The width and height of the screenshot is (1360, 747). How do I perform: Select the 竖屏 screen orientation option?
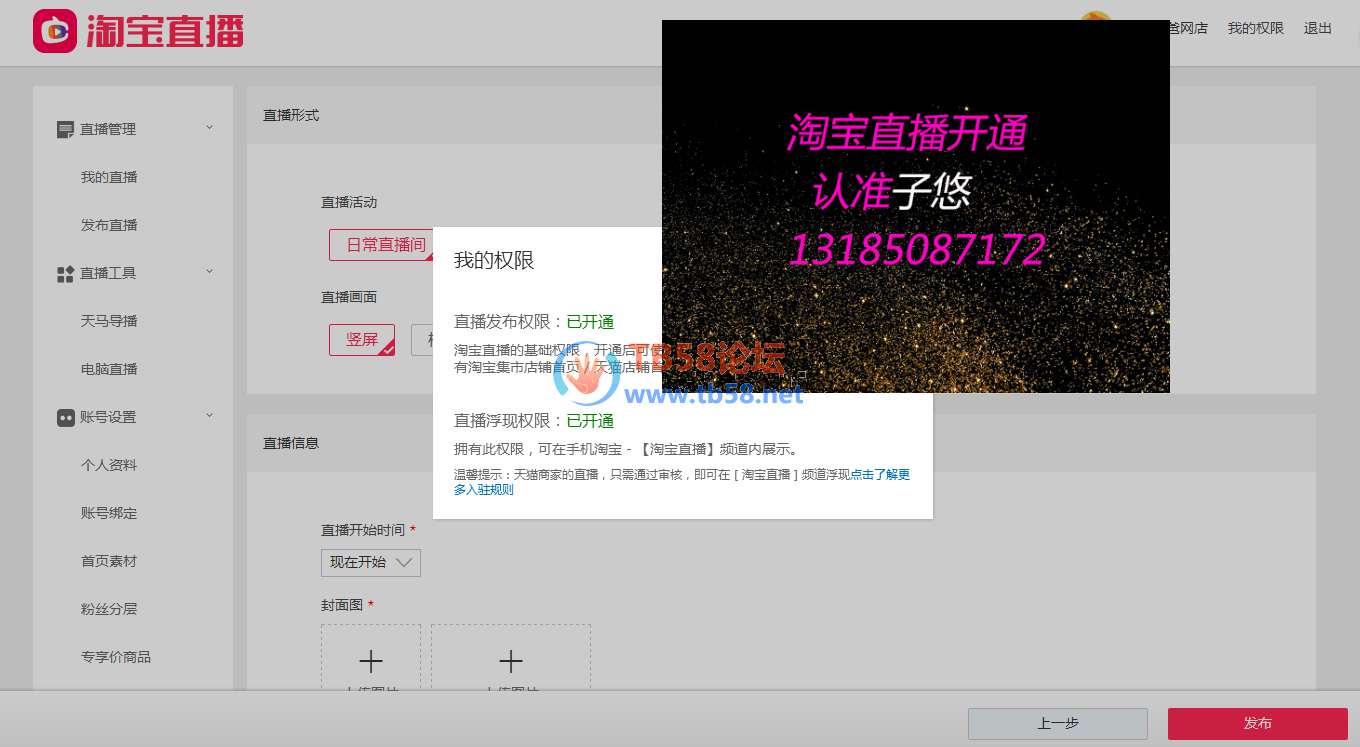click(x=362, y=340)
